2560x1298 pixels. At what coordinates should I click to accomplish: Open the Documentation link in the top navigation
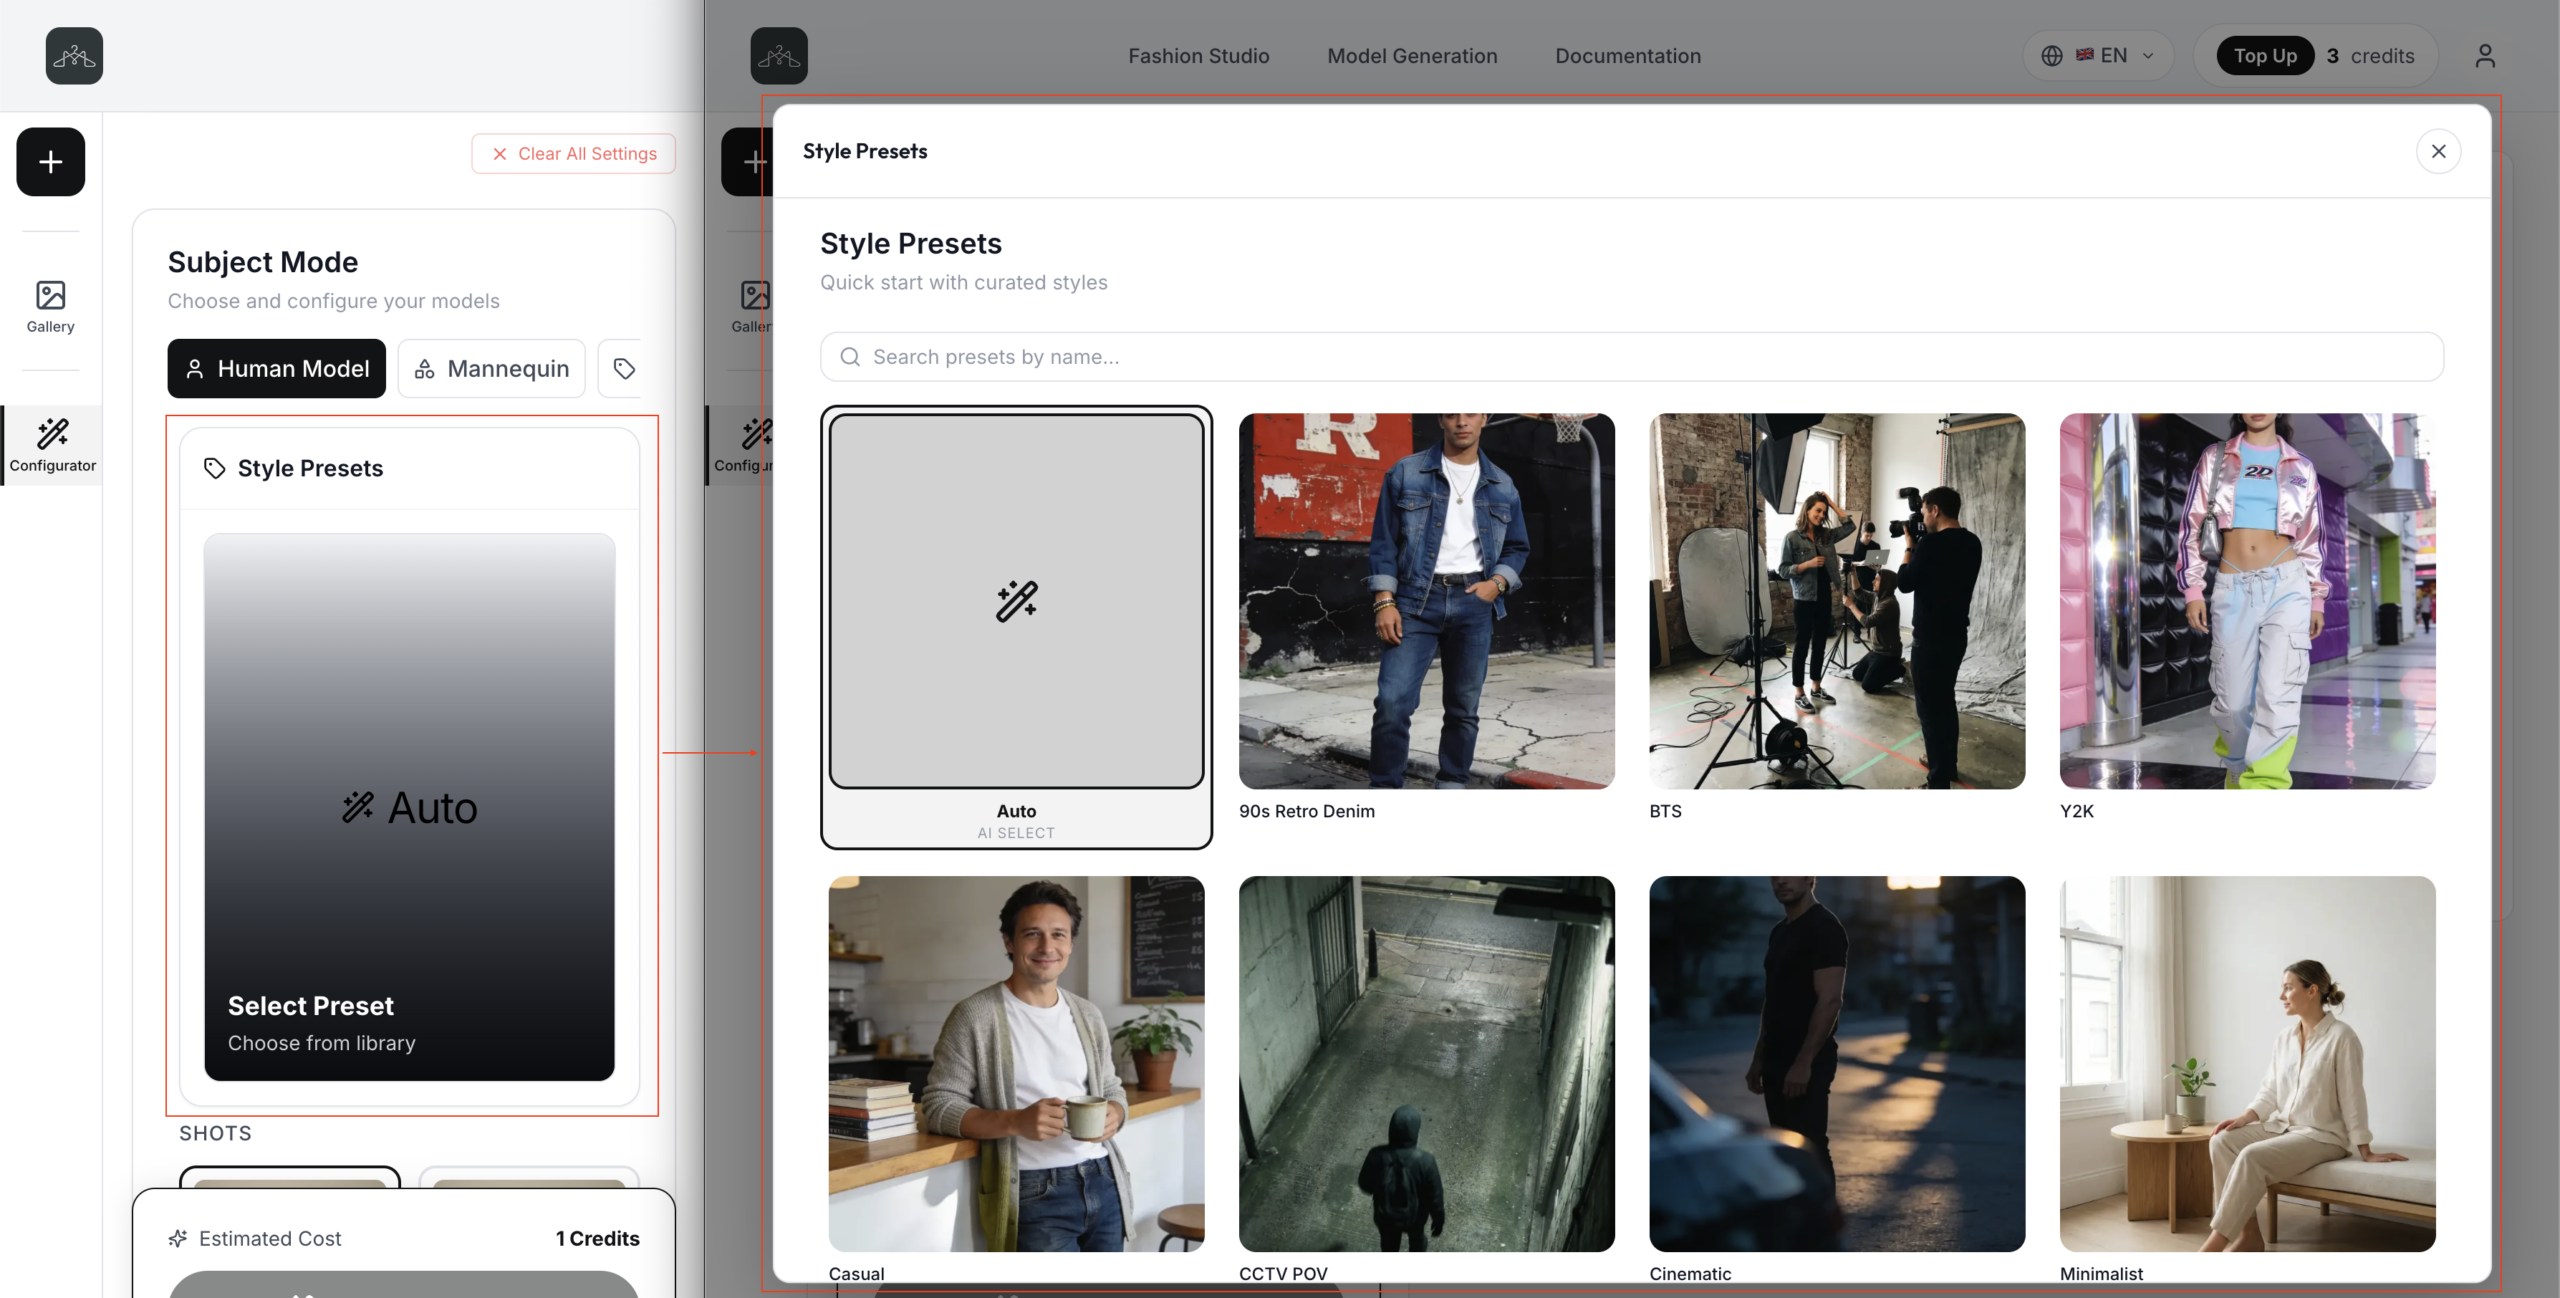(x=1628, y=56)
